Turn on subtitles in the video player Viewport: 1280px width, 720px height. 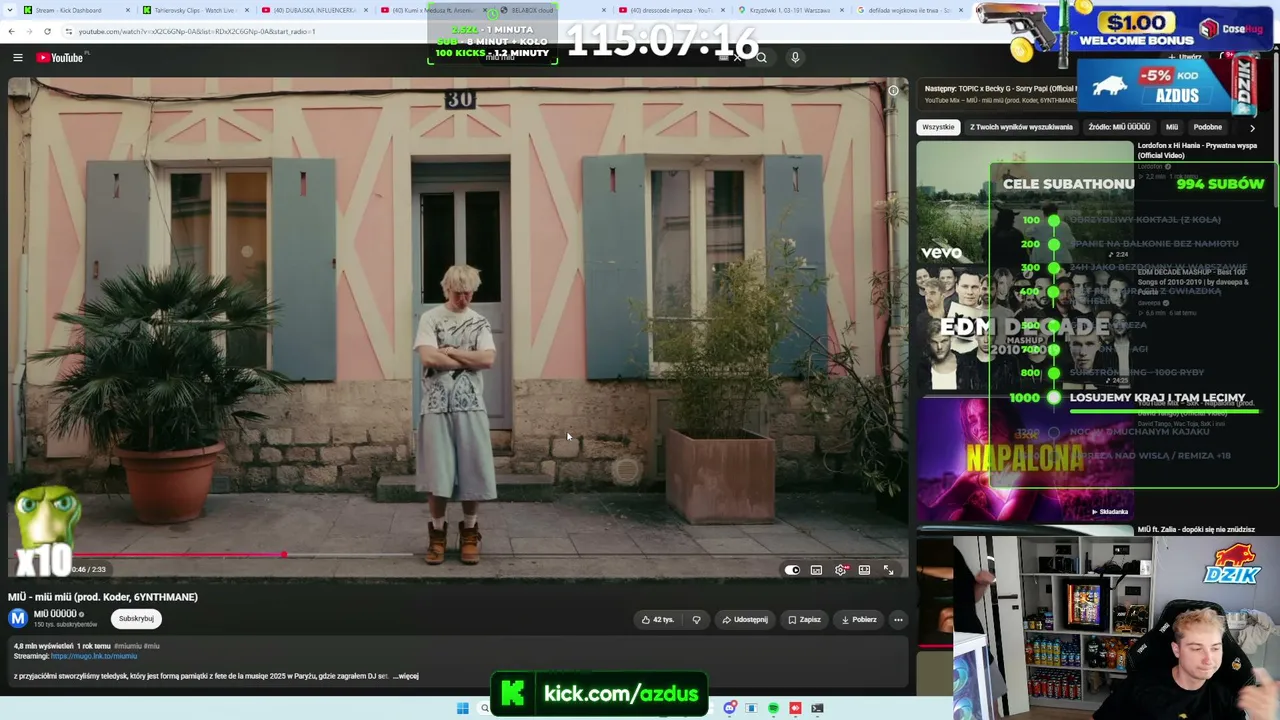pos(816,570)
